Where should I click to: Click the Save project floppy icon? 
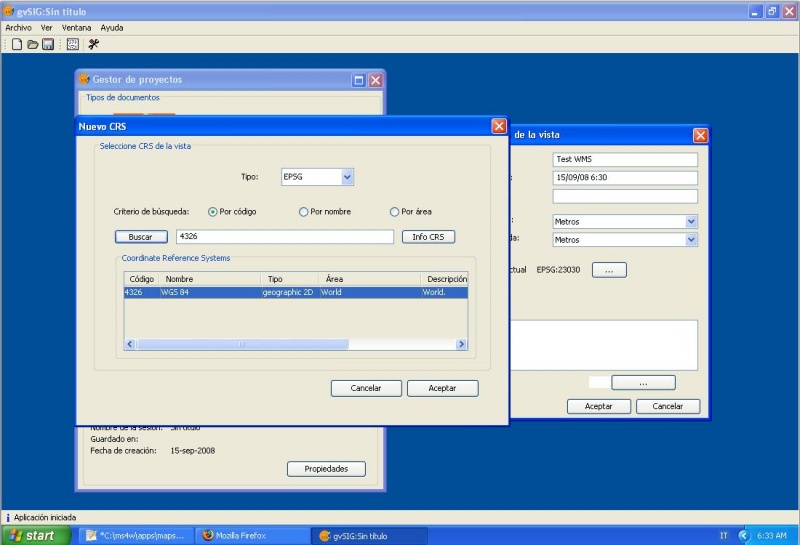(x=47, y=44)
